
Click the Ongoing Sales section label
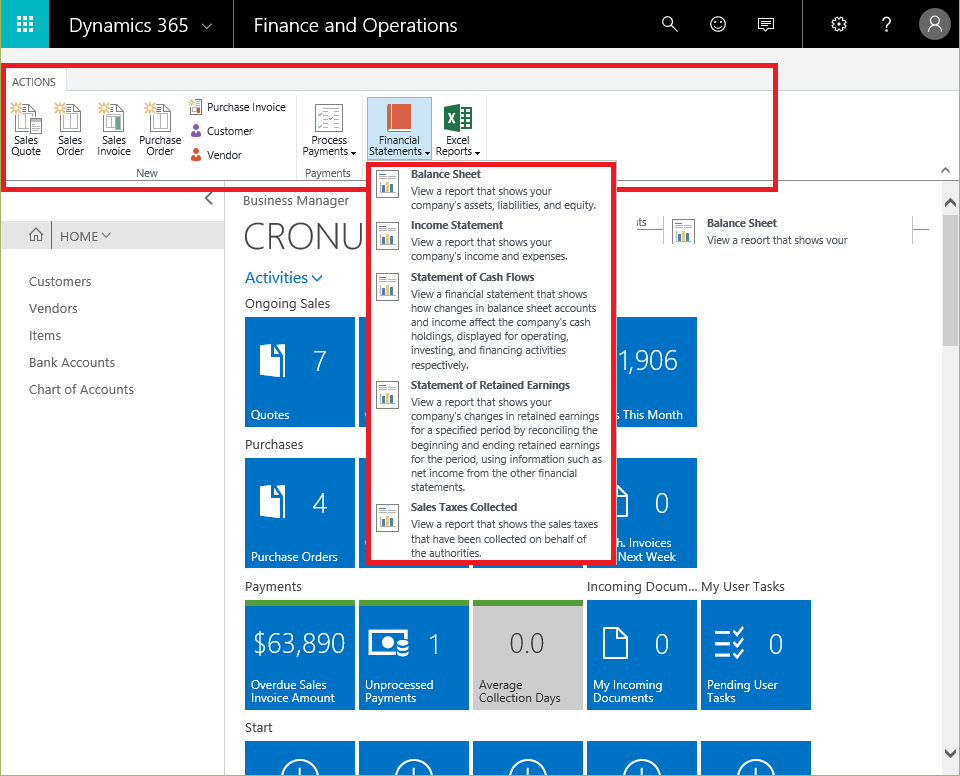point(287,303)
